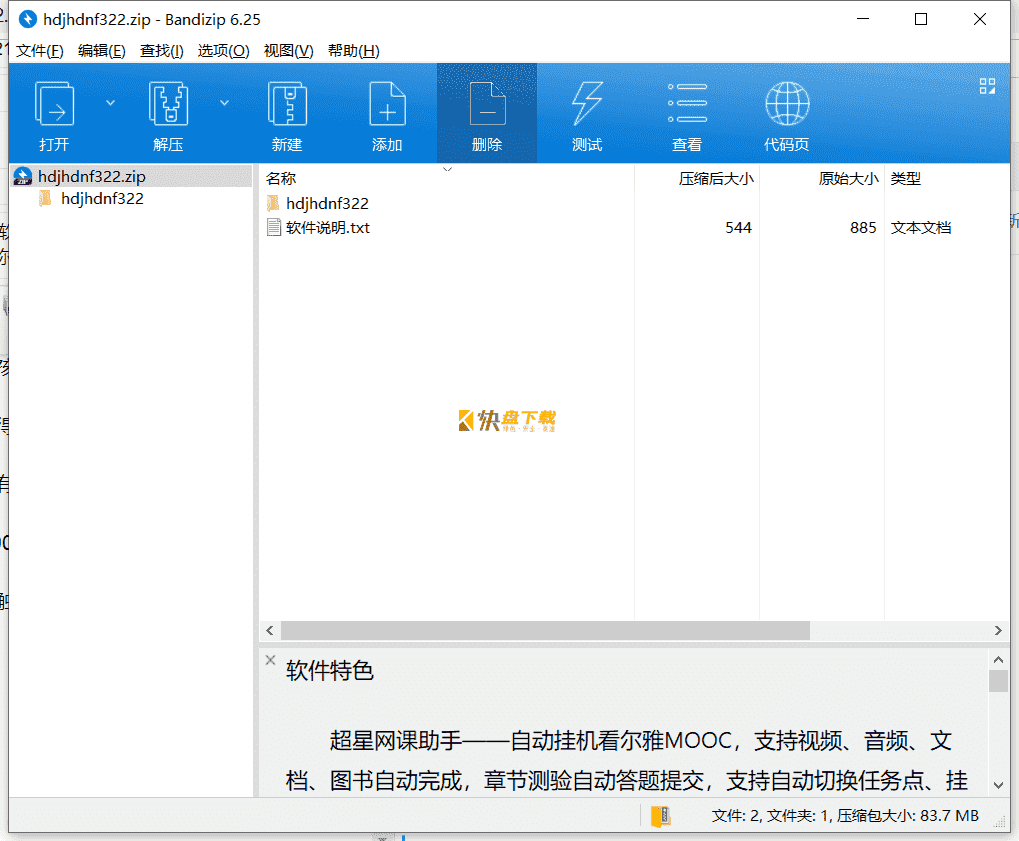This screenshot has height=841, width=1019.
Task: Expand the Extract (解压) dropdown arrow
Action: coord(224,103)
